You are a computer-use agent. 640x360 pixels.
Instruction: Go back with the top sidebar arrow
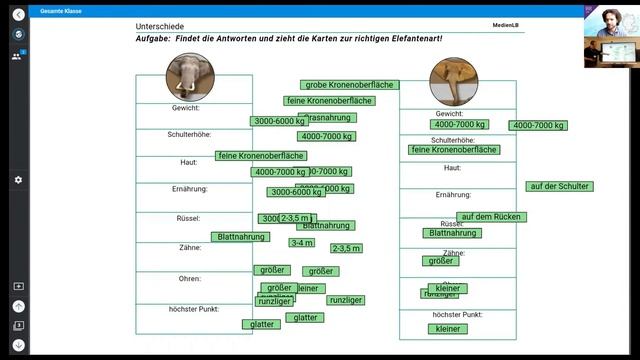[x=18, y=15]
